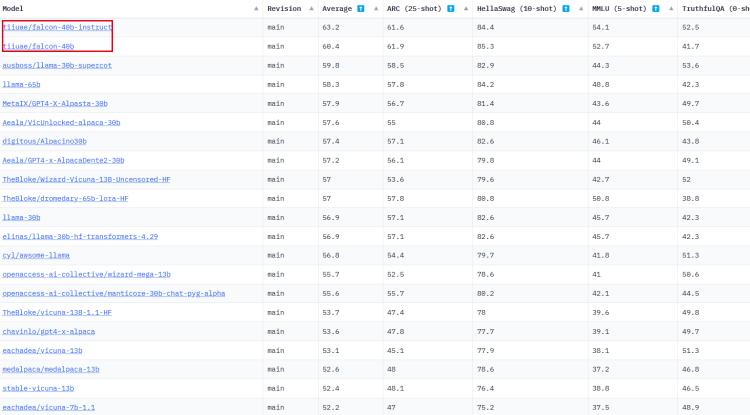This screenshot has width=750, height=415.
Task: Click the 52.7 MMLU score for falcon-40b
Action: [601, 46]
